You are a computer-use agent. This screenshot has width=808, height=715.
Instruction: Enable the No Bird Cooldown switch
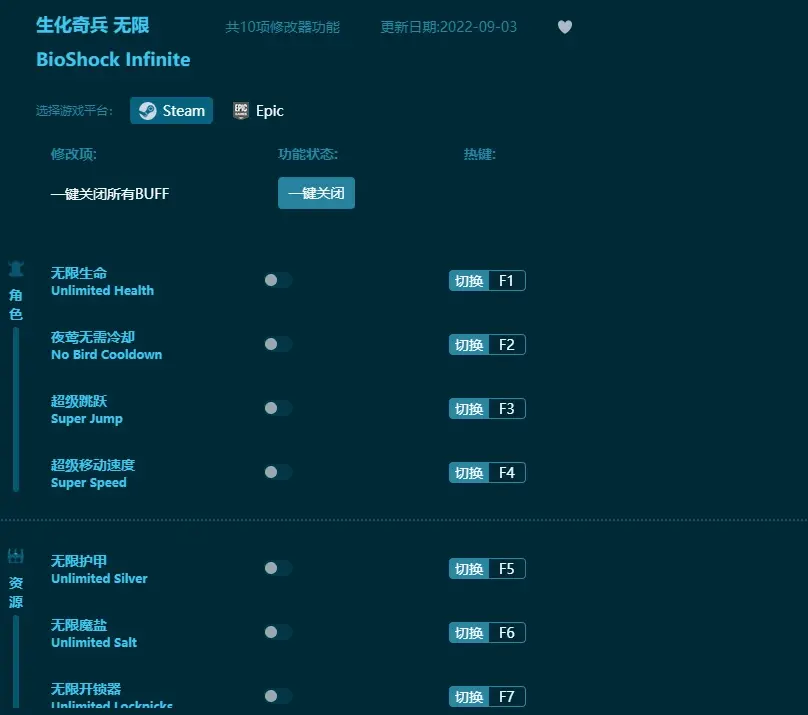click(278, 344)
